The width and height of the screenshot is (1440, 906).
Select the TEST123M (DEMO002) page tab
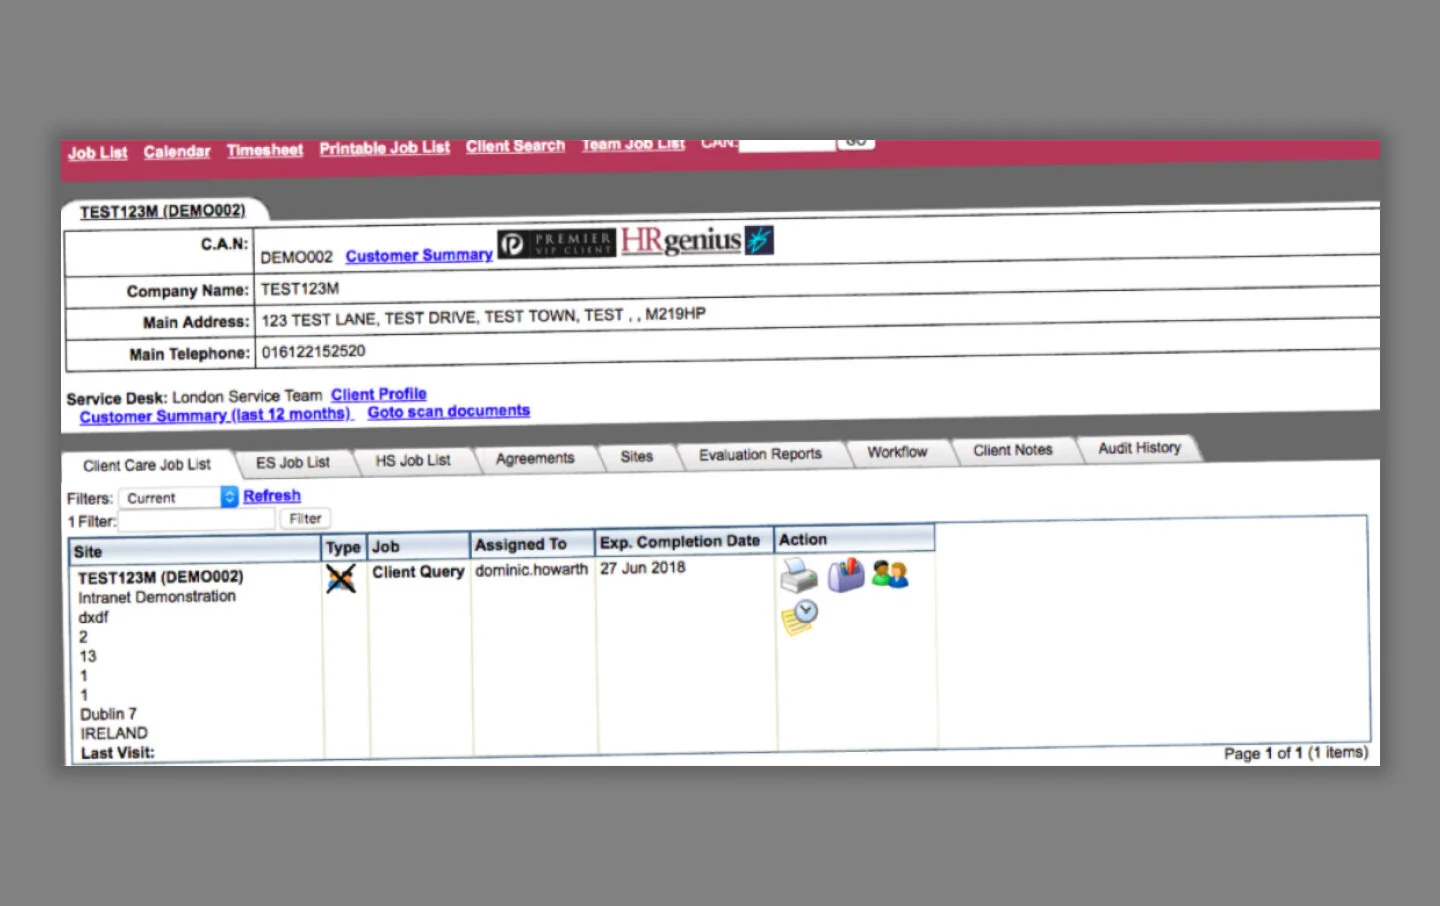click(163, 211)
